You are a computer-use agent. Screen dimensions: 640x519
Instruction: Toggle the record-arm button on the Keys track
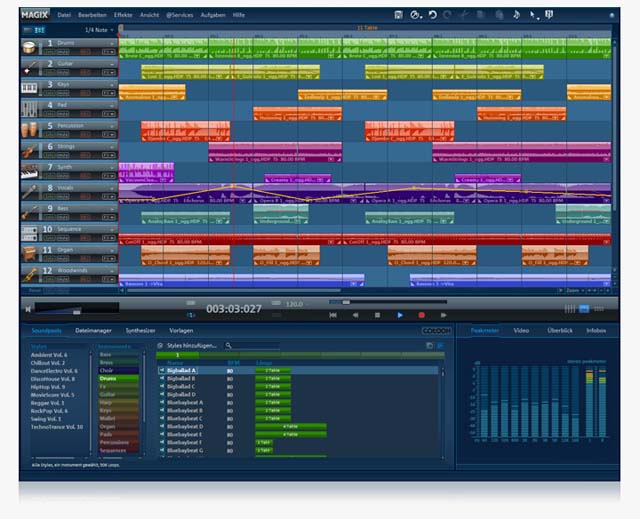85,93
